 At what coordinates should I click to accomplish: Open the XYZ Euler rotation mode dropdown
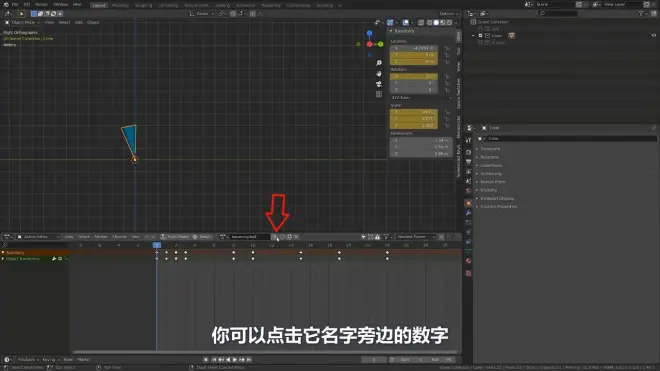tap(421, 98)
